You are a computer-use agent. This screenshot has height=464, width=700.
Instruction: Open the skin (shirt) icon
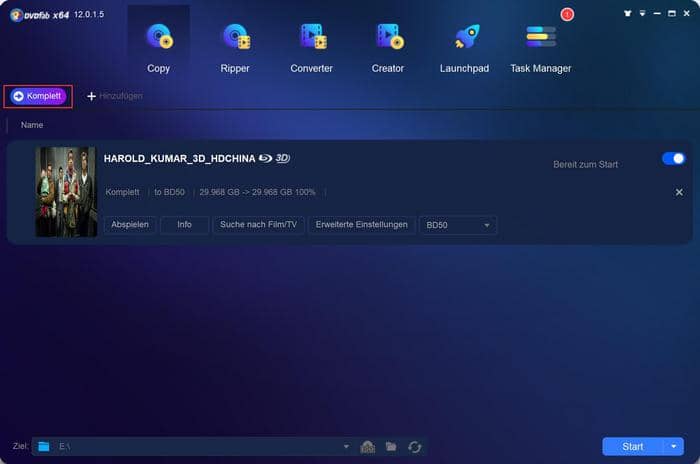pos(628,13)
